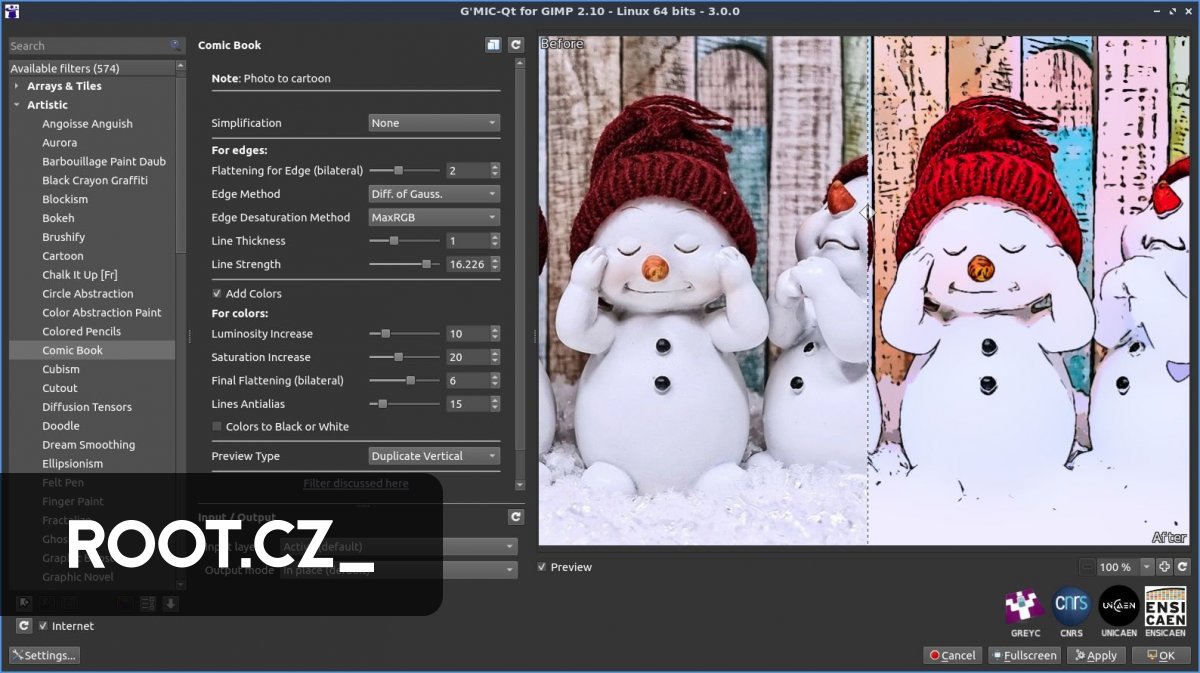The width and height of the screenshot is (1200, 673).
Task: Select the Angoisse Anguish filter
Action: coord(87,124)
